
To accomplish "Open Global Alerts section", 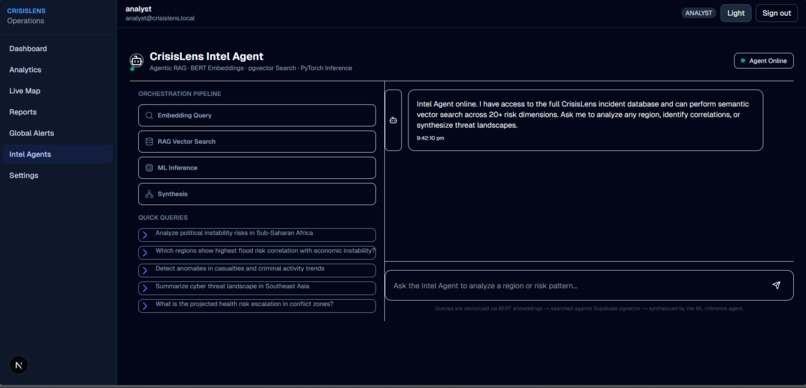I will pyautogui.click(x=57, y=133).
